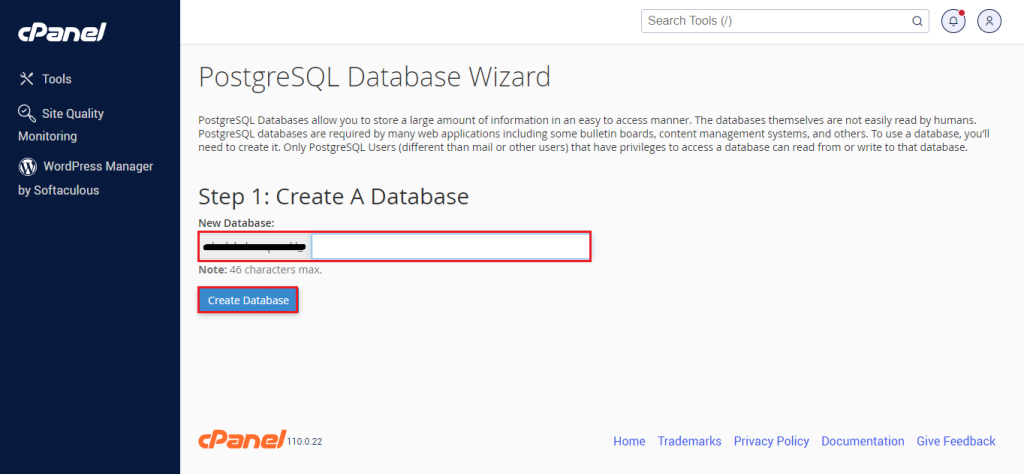Open WordPress Manager by Softaculous

click(86, 178)
